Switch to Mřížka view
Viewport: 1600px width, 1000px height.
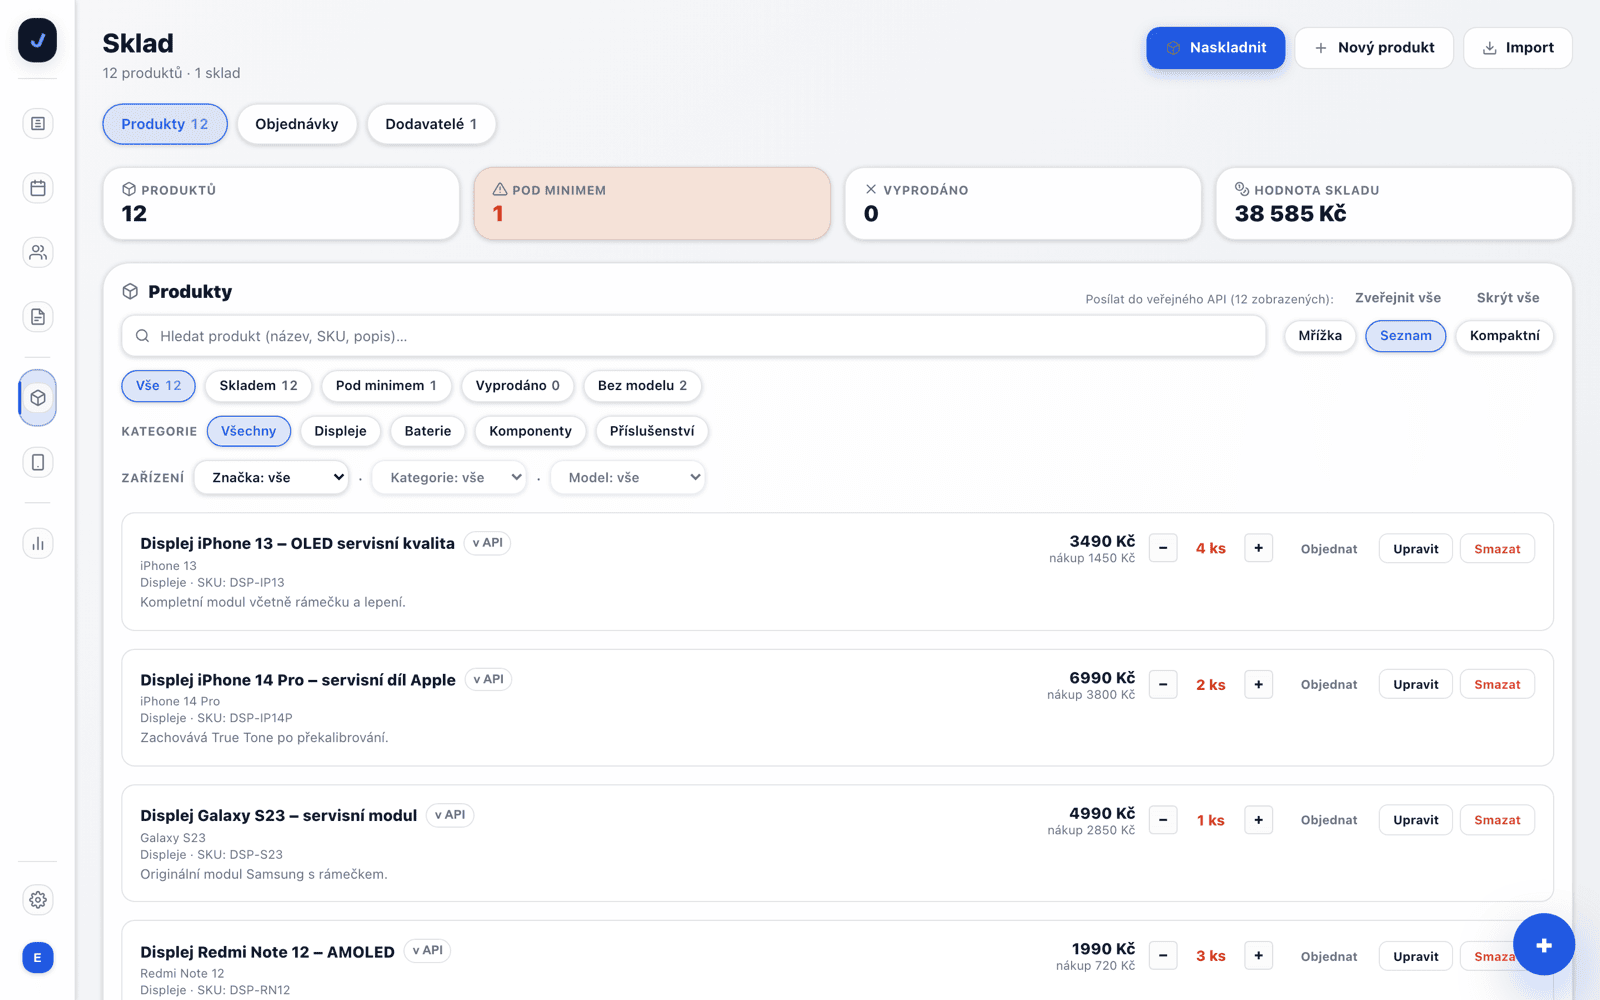point(1320,336)
